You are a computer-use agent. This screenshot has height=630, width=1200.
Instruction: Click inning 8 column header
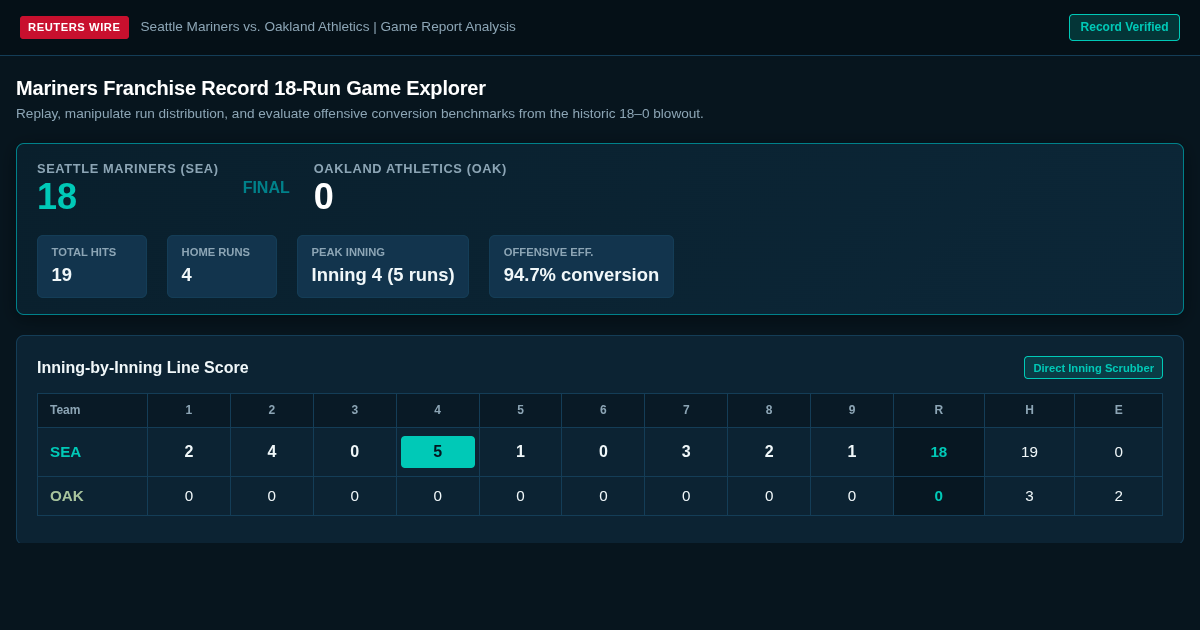tap(769, 410)
